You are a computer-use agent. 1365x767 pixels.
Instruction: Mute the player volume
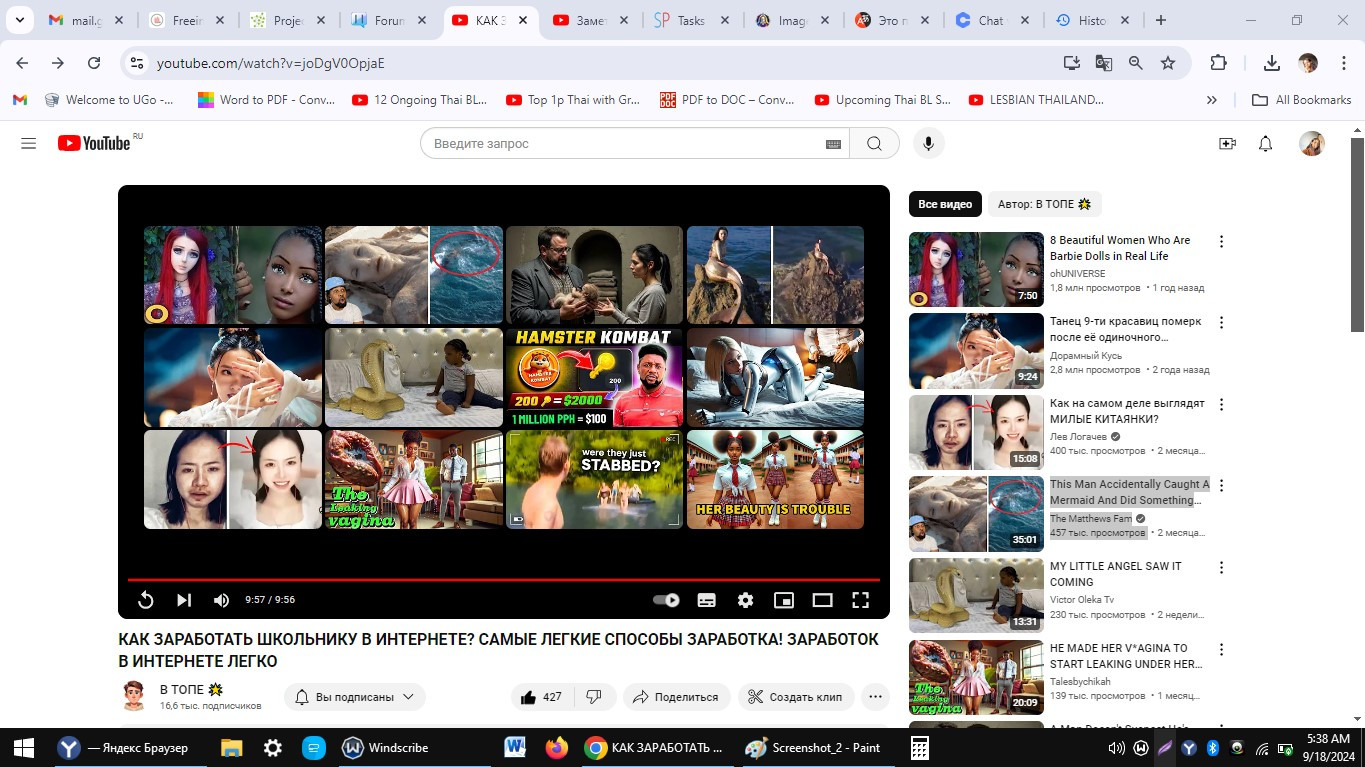[222, 600]
